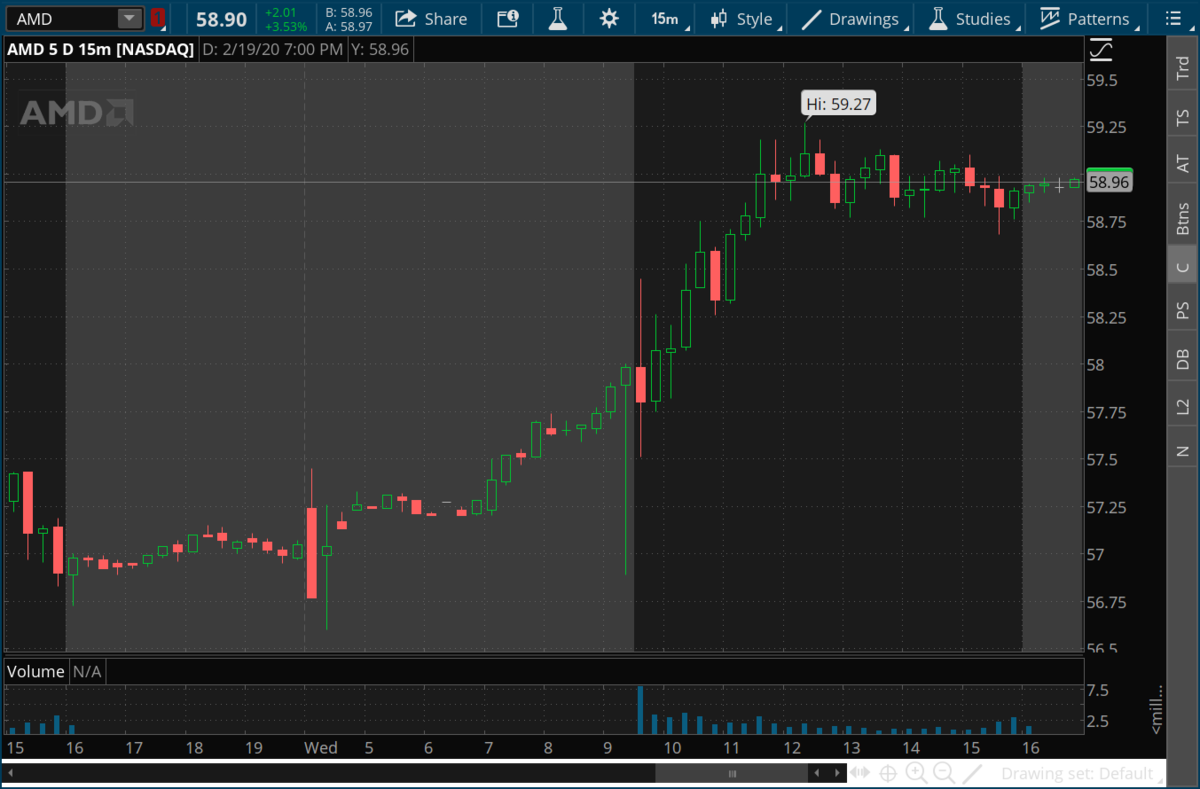This screenshot has width=1200, height=789.
Task: Grab the horizontal chart scrollbar thumb
Action: (731, 773)
